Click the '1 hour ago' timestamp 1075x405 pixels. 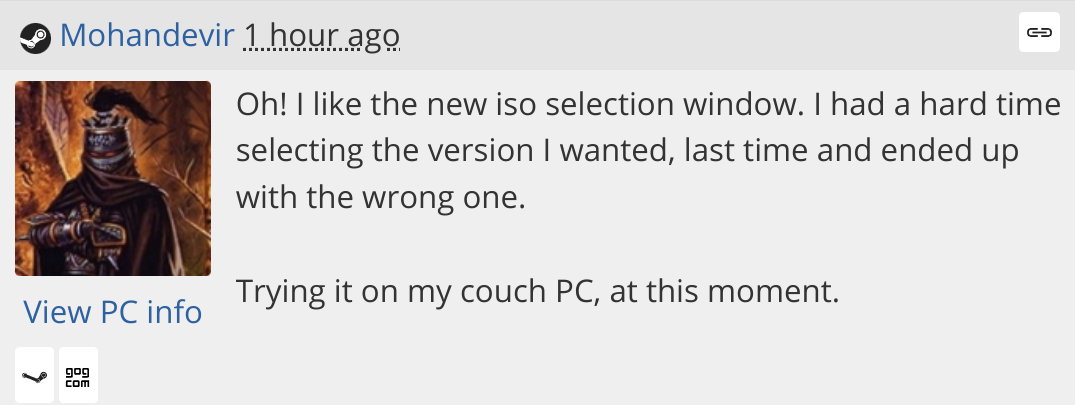(x=322, y=37)
